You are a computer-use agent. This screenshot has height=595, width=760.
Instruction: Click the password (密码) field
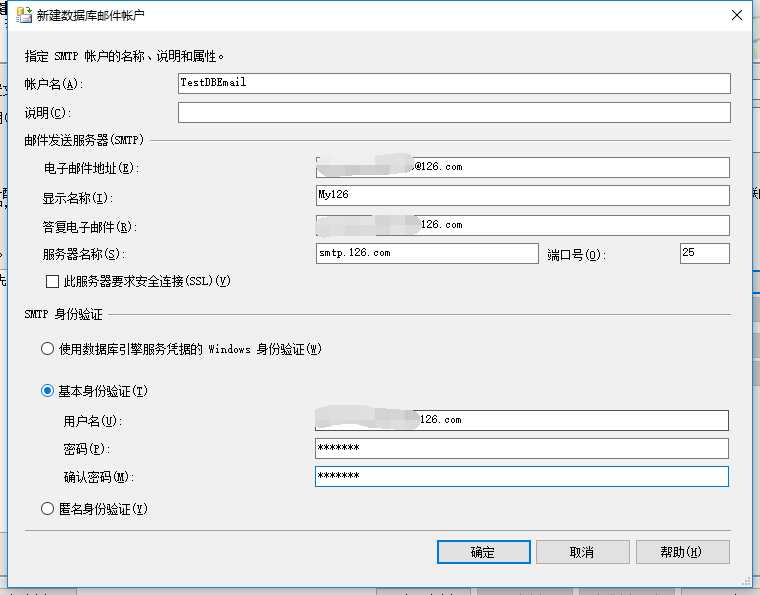[522, 448]
